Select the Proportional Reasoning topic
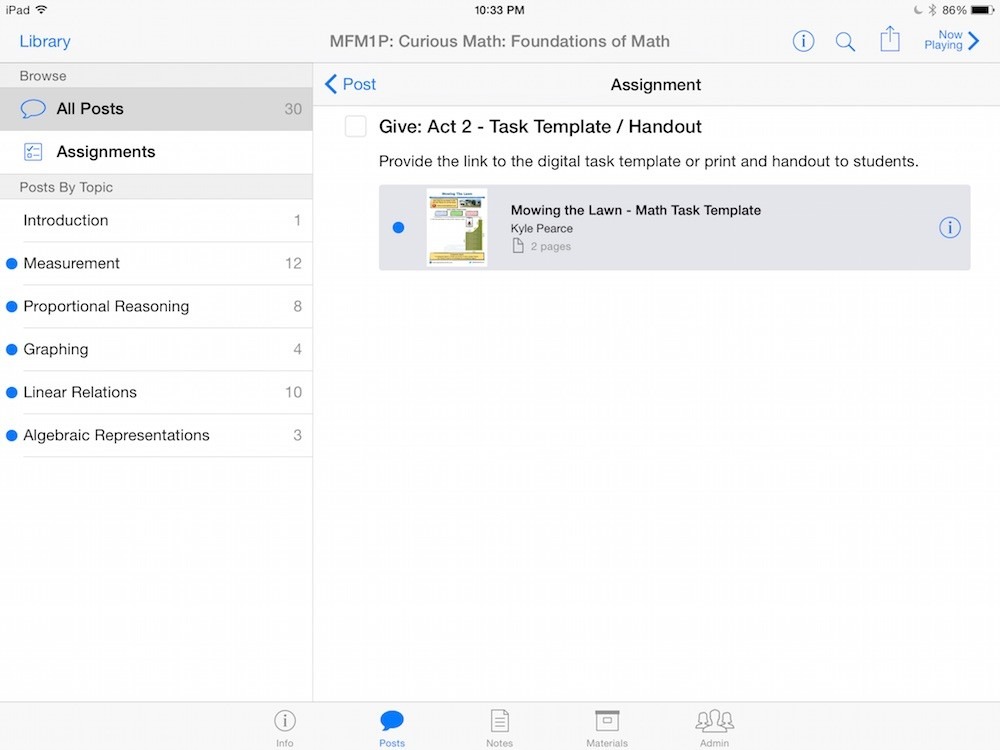 tap(106, 306)
